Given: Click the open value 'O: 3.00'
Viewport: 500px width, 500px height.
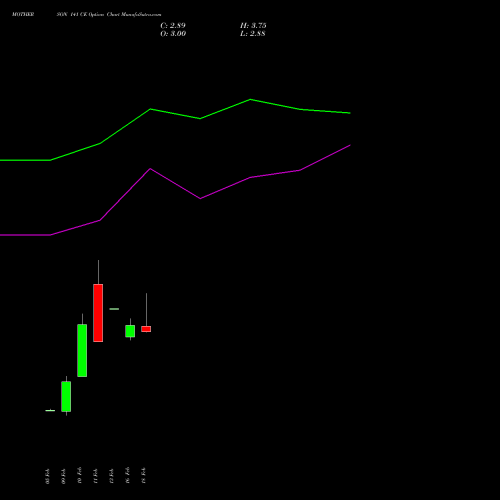Looking at the screenshot, I should point(173,33).
